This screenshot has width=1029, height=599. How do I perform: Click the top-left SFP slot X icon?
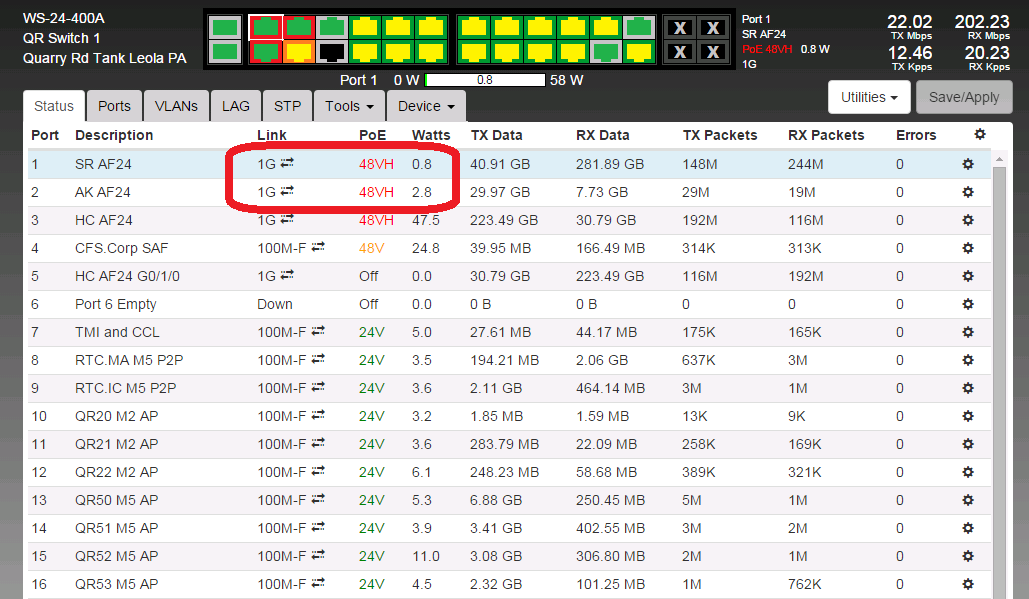coord(681,28)
